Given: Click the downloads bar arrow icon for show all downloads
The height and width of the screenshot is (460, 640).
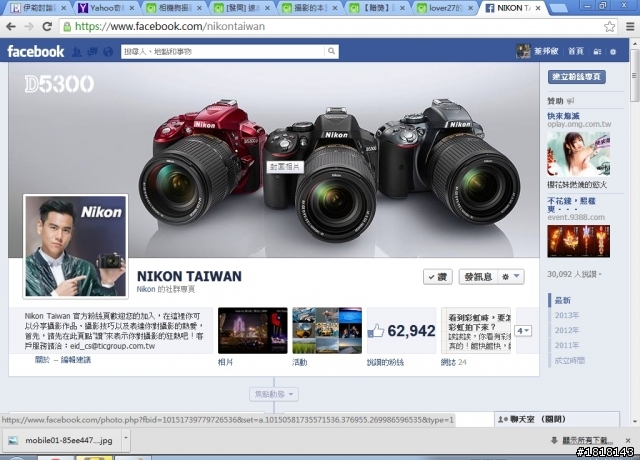Looking at the screenshot, I should pos(554,440).
